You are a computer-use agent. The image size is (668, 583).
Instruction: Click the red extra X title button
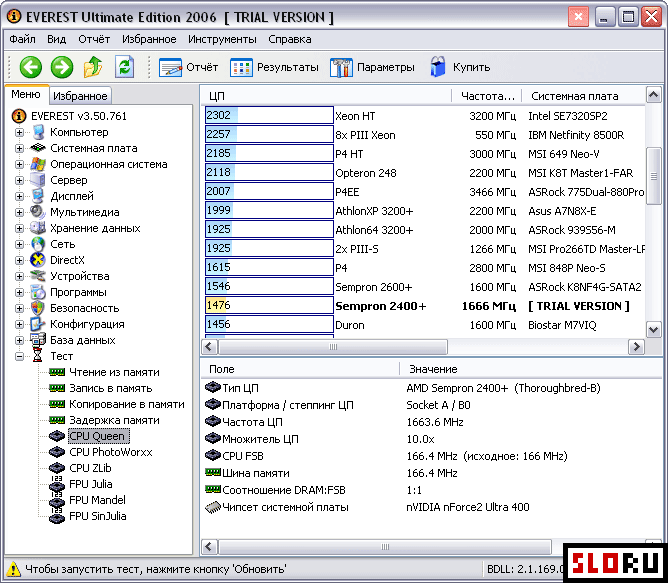pyautogui.click(x=578, y=17)
